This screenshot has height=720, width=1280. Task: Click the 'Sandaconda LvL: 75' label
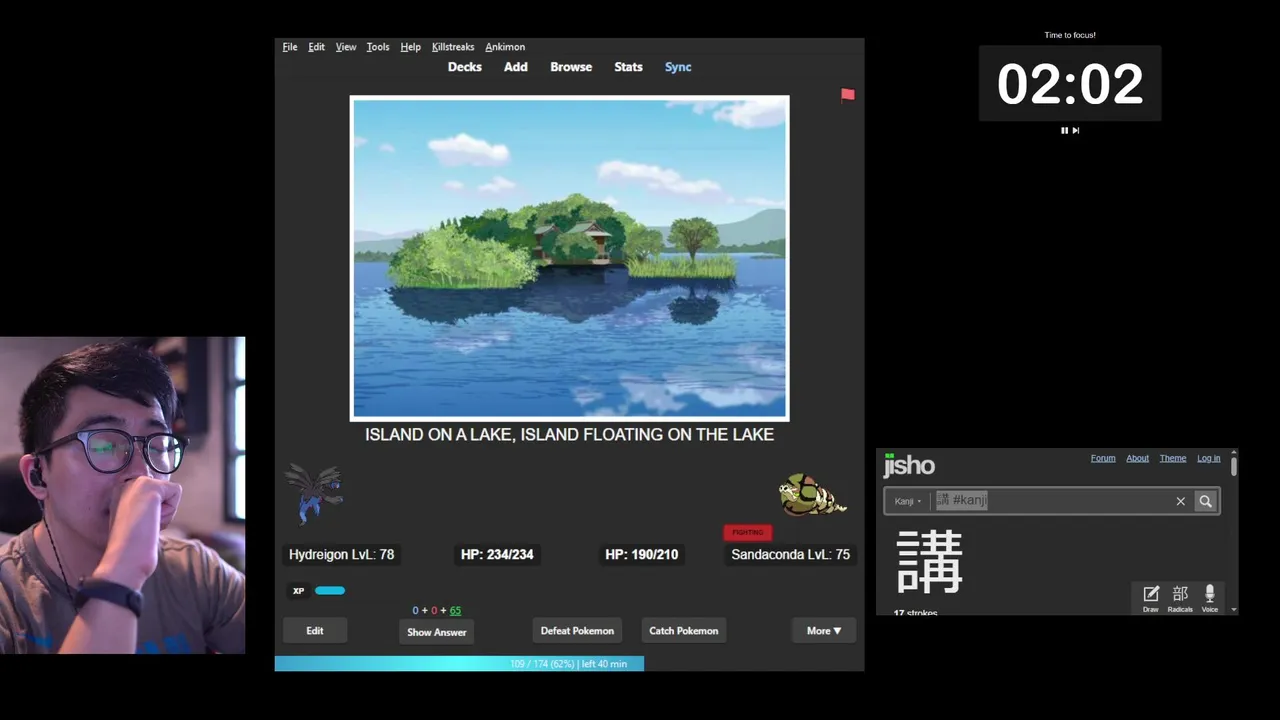coord(790,554)
